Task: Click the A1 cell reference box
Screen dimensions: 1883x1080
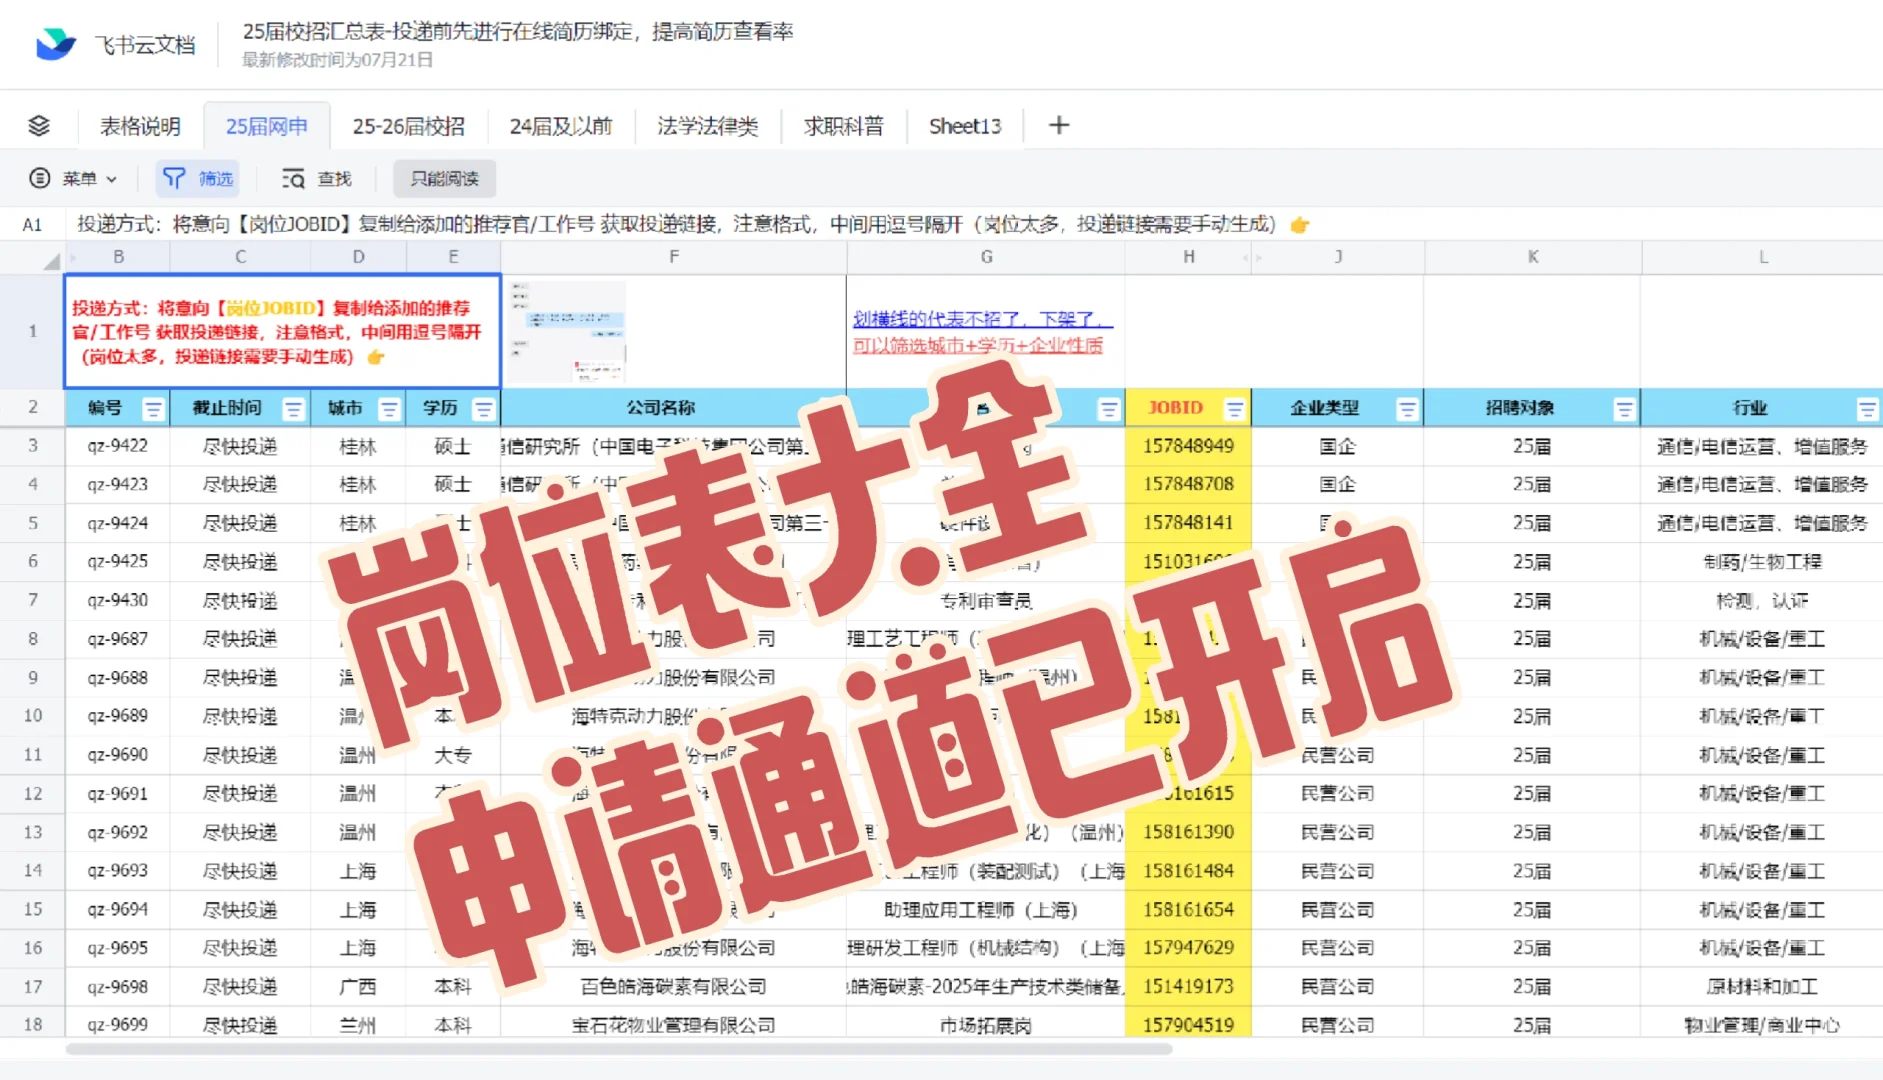Action: (x=32, y=224)
